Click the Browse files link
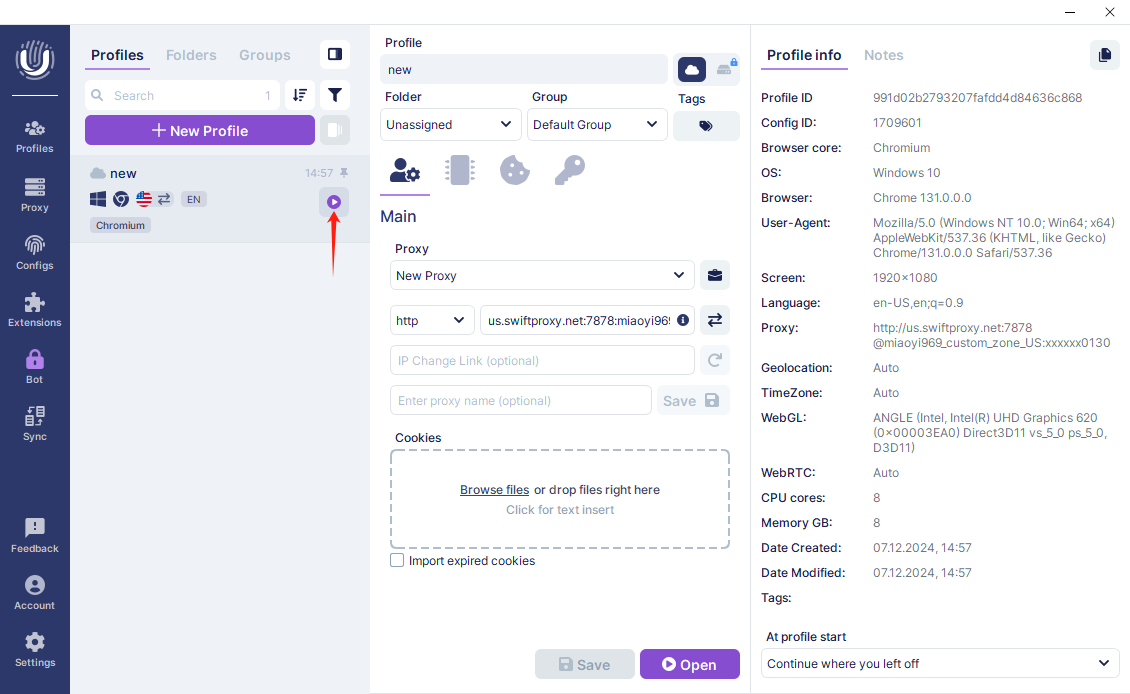Viewport: 1130px width, 694px height. point(494,490)
